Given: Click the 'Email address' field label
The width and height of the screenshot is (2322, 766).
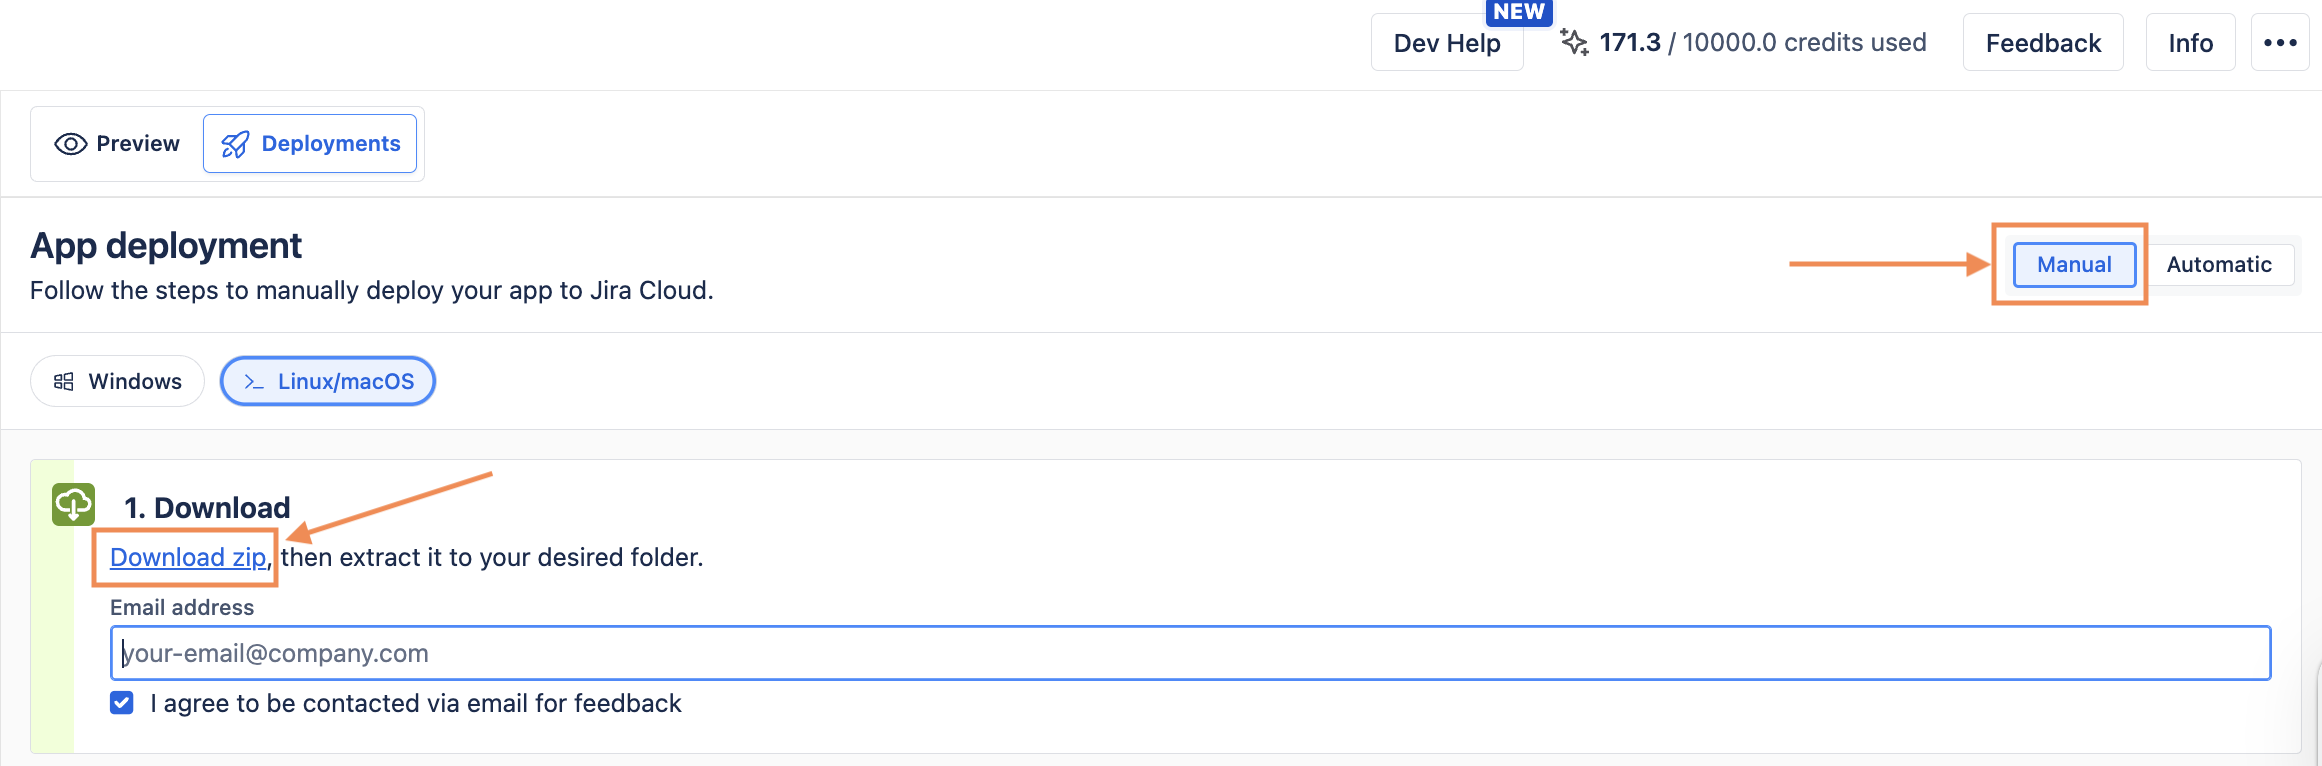Looking at the screenshot, I should coord(182,608).
